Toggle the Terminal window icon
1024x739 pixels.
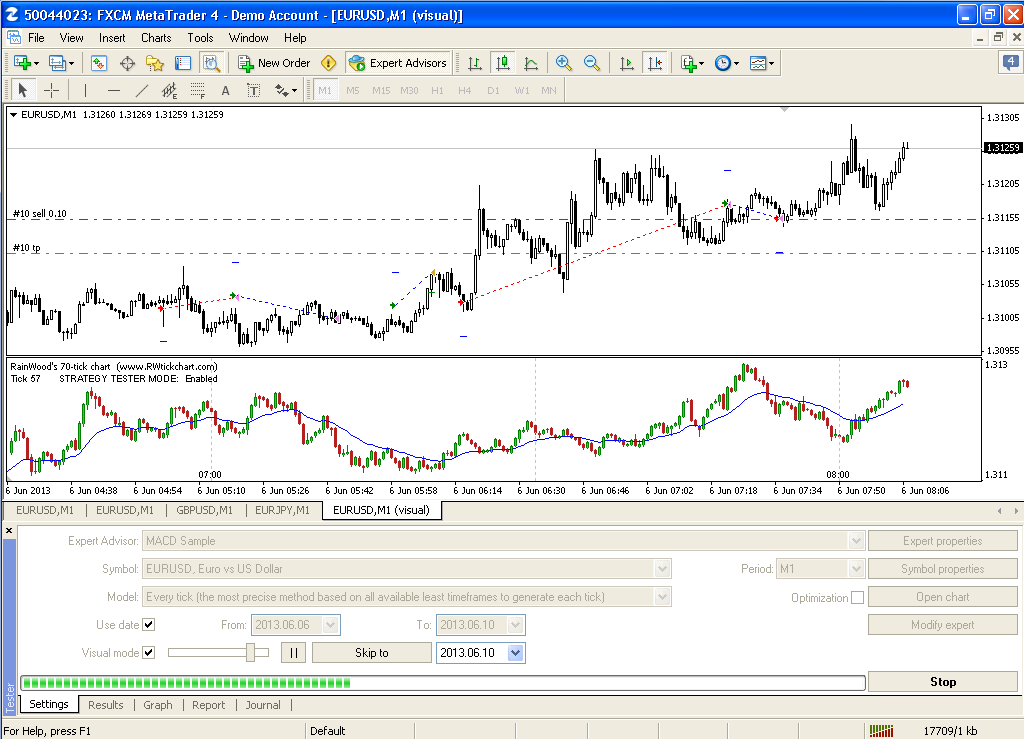183,63
